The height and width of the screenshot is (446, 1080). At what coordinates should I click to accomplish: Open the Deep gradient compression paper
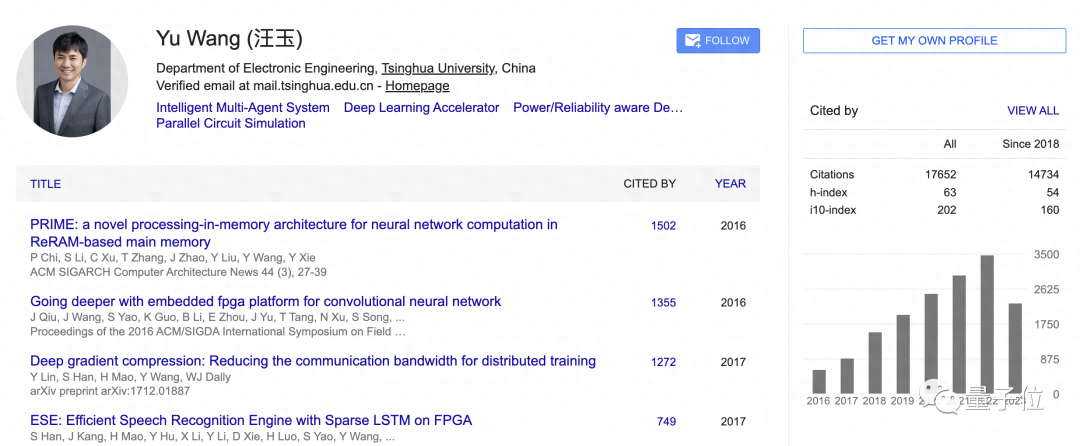(312, 361)
